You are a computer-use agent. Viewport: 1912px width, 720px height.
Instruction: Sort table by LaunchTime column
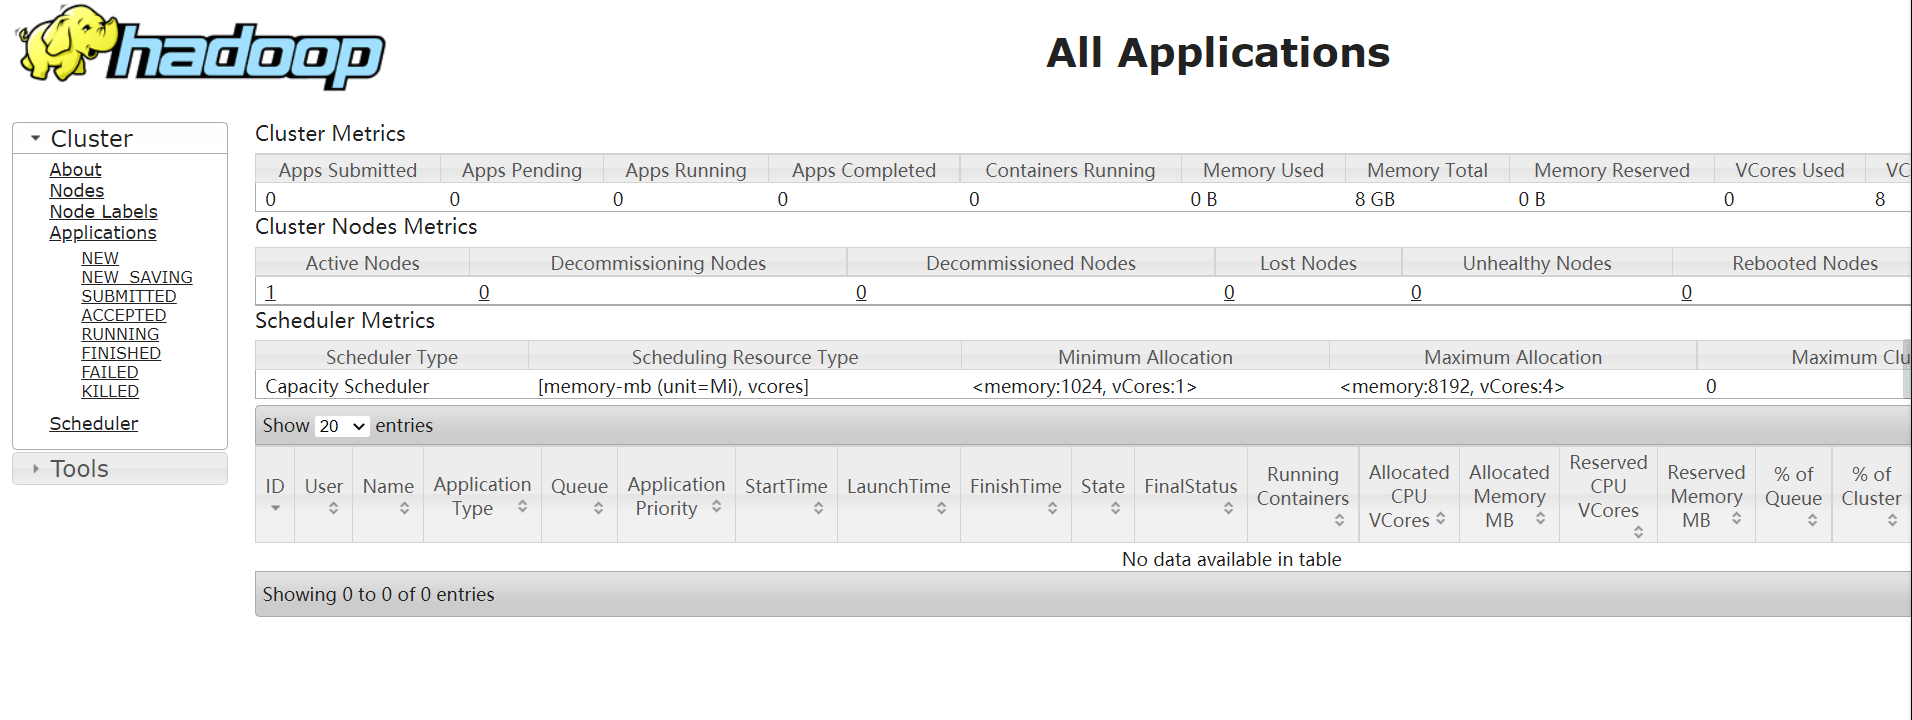899,495
